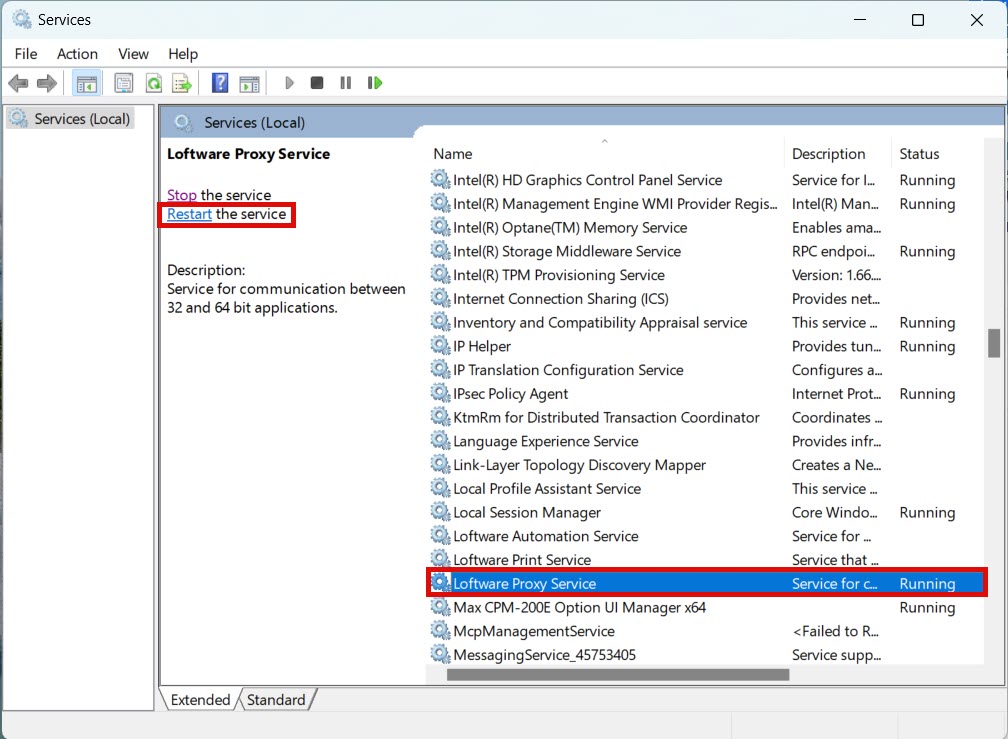Select the Loftware Print Service row

521,560
